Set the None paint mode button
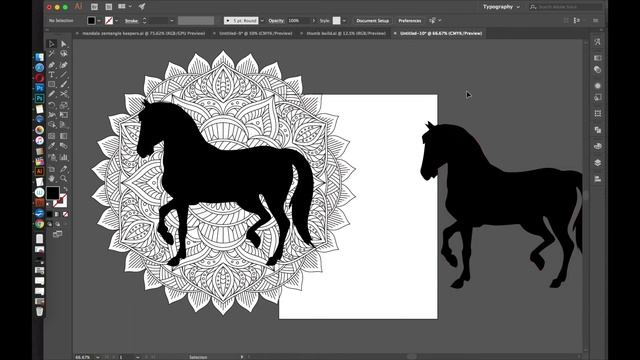Screen dimensions: 640x360 pyautogui.click(x=65, y=214)
